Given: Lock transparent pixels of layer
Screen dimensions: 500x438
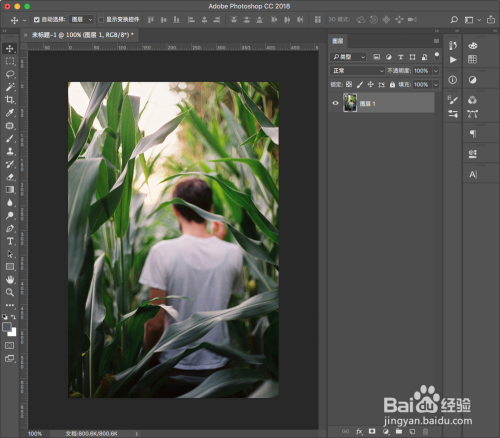Looking at the screenshot, I should [349, 84].
